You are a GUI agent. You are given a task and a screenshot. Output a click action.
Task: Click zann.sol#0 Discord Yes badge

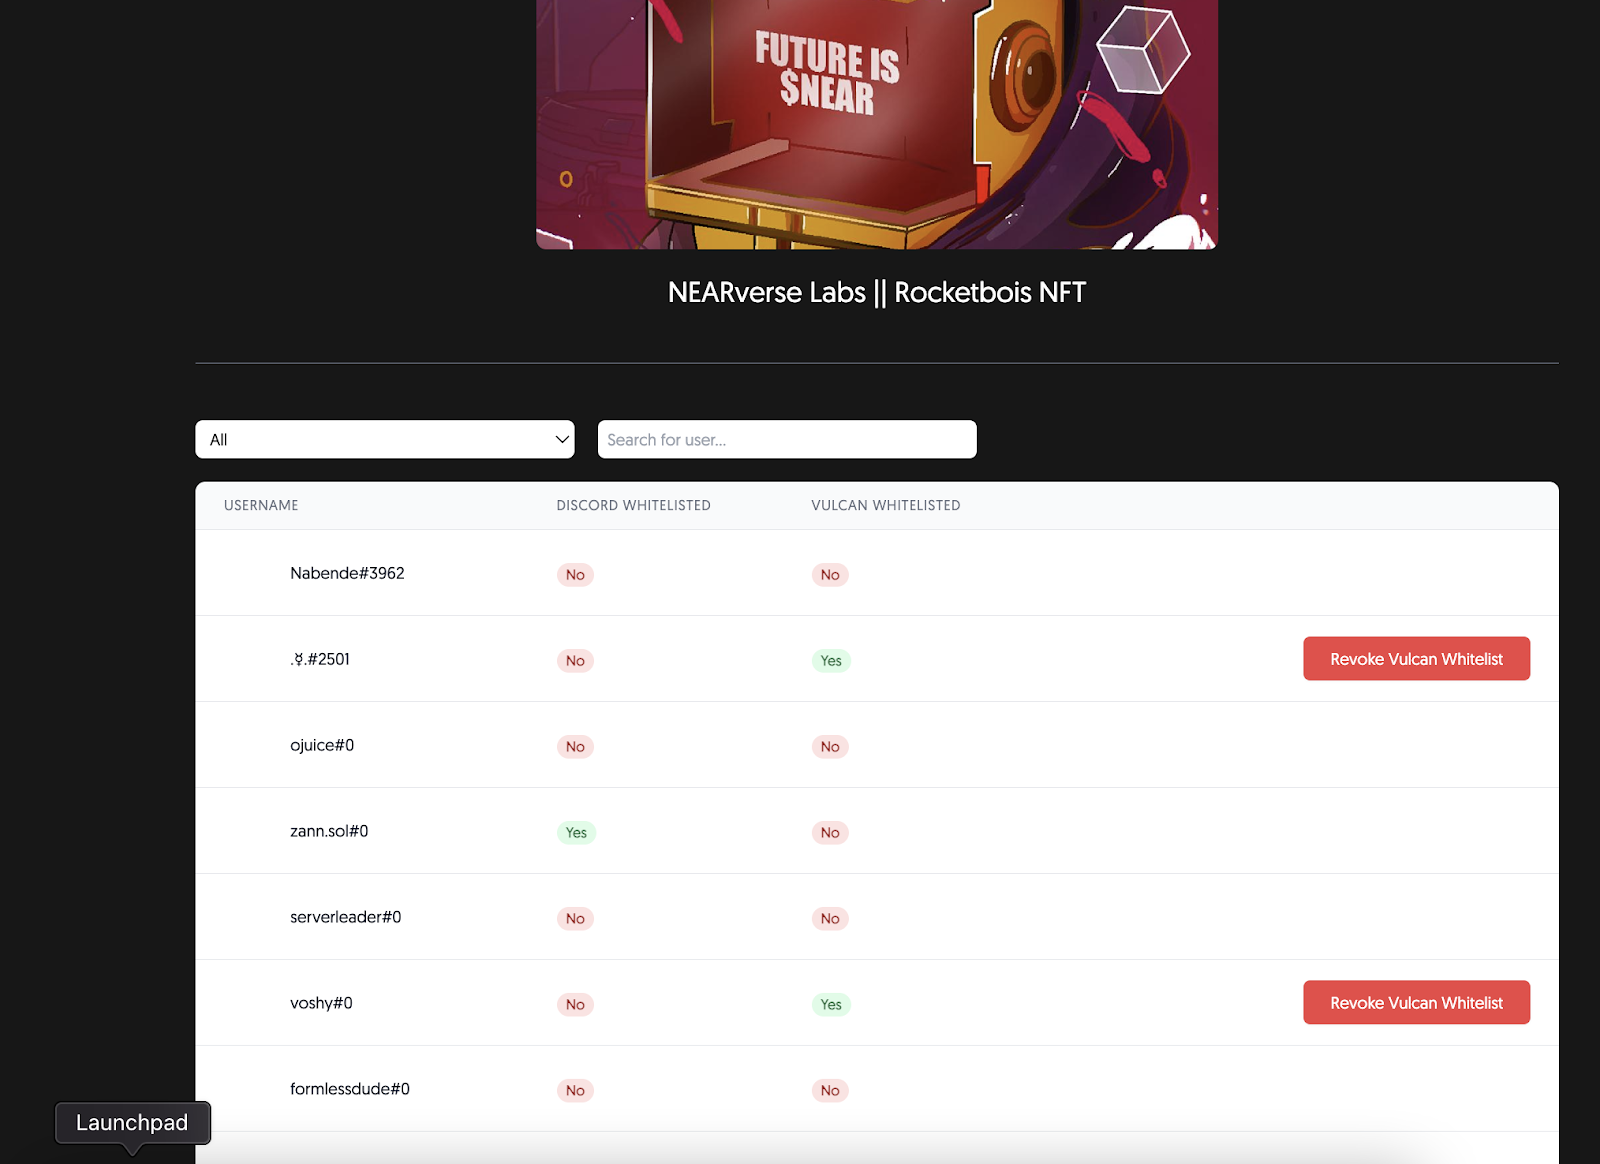point(576,833)
